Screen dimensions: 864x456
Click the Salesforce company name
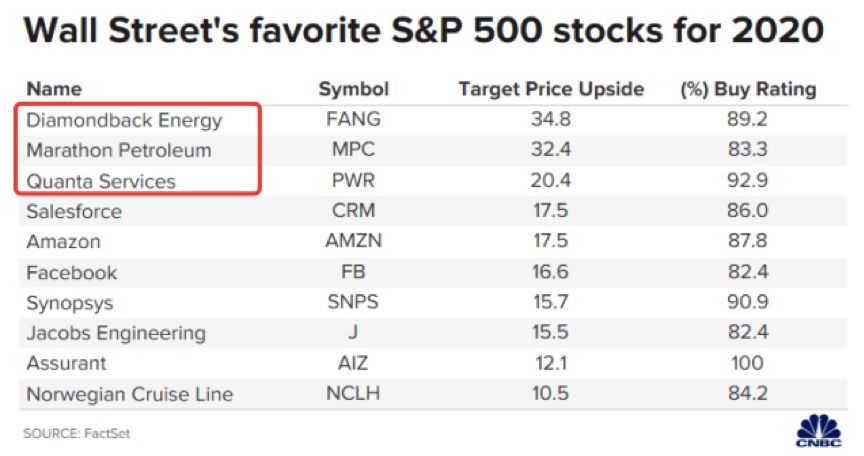click(x=74, y=212)
